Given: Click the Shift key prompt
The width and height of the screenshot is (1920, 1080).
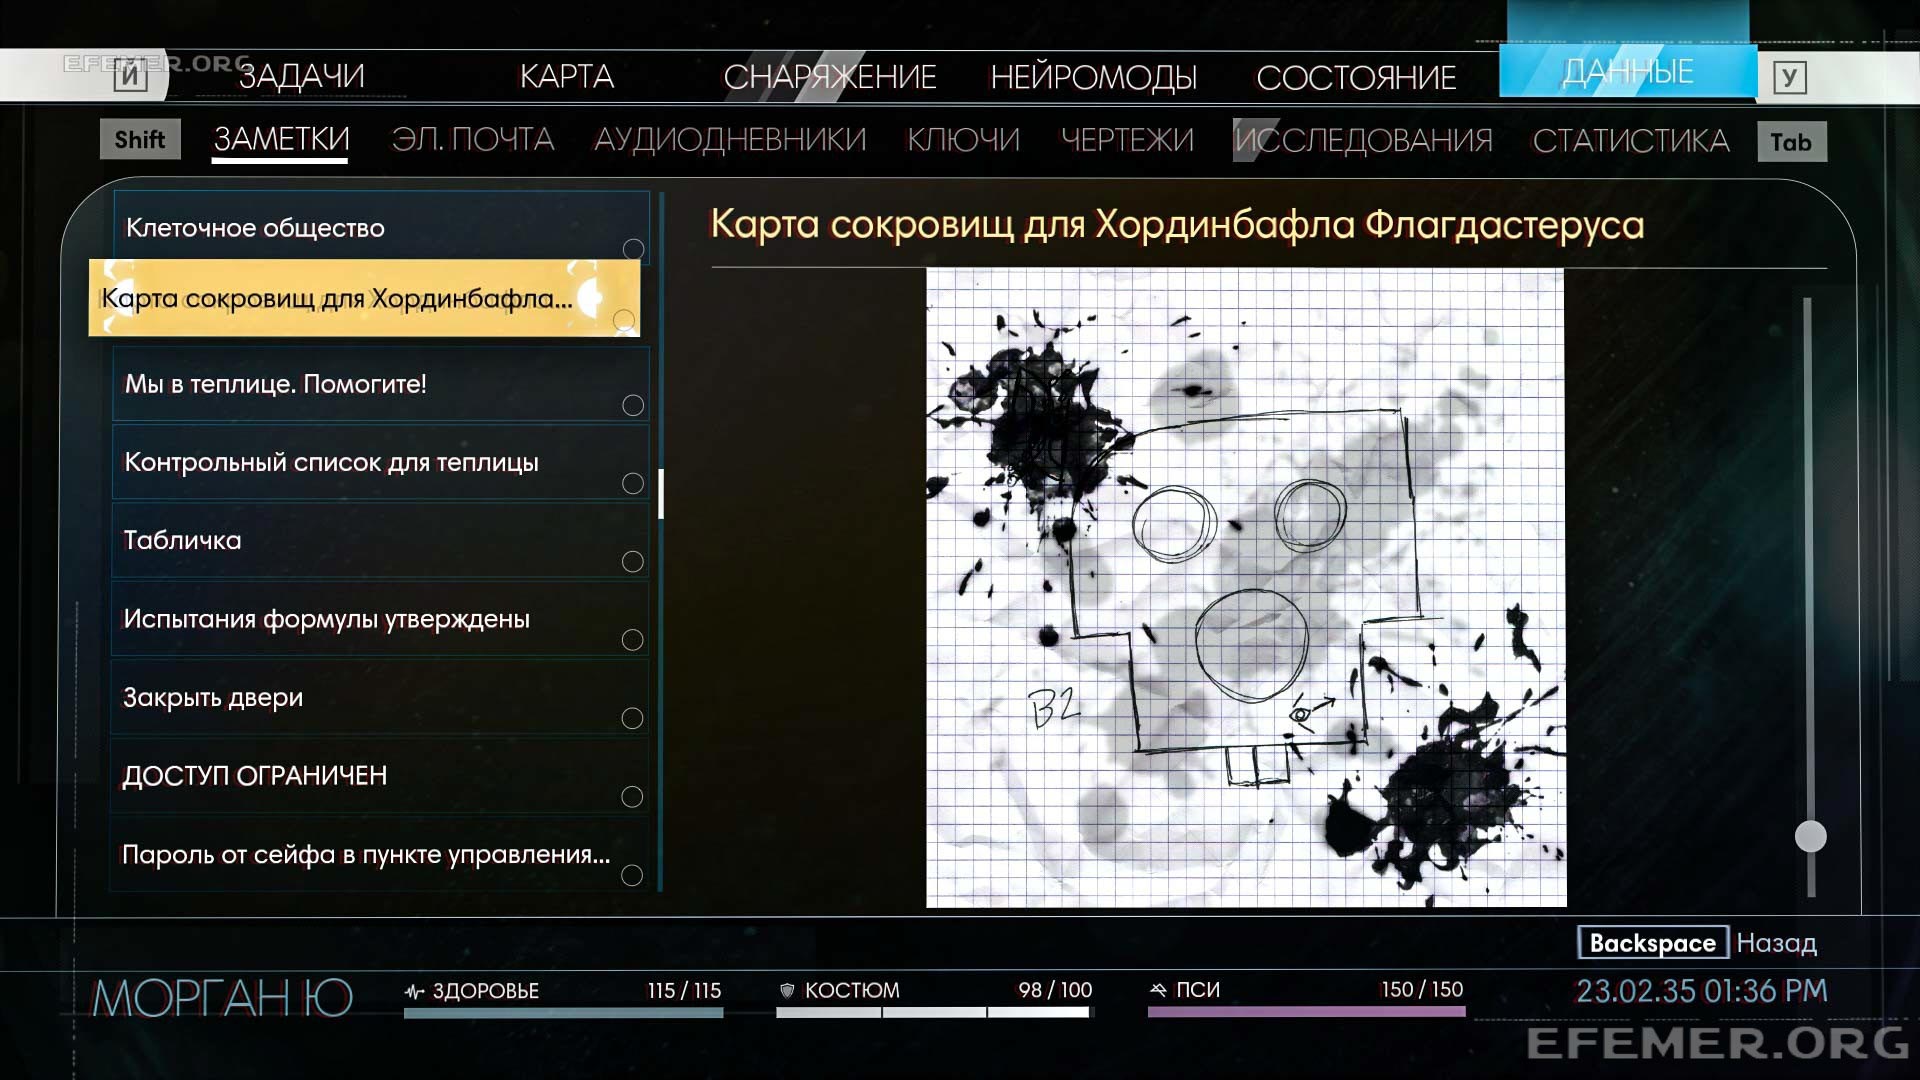Looking at the screenshot, I should pyautogui.click(x=140, y=139).
